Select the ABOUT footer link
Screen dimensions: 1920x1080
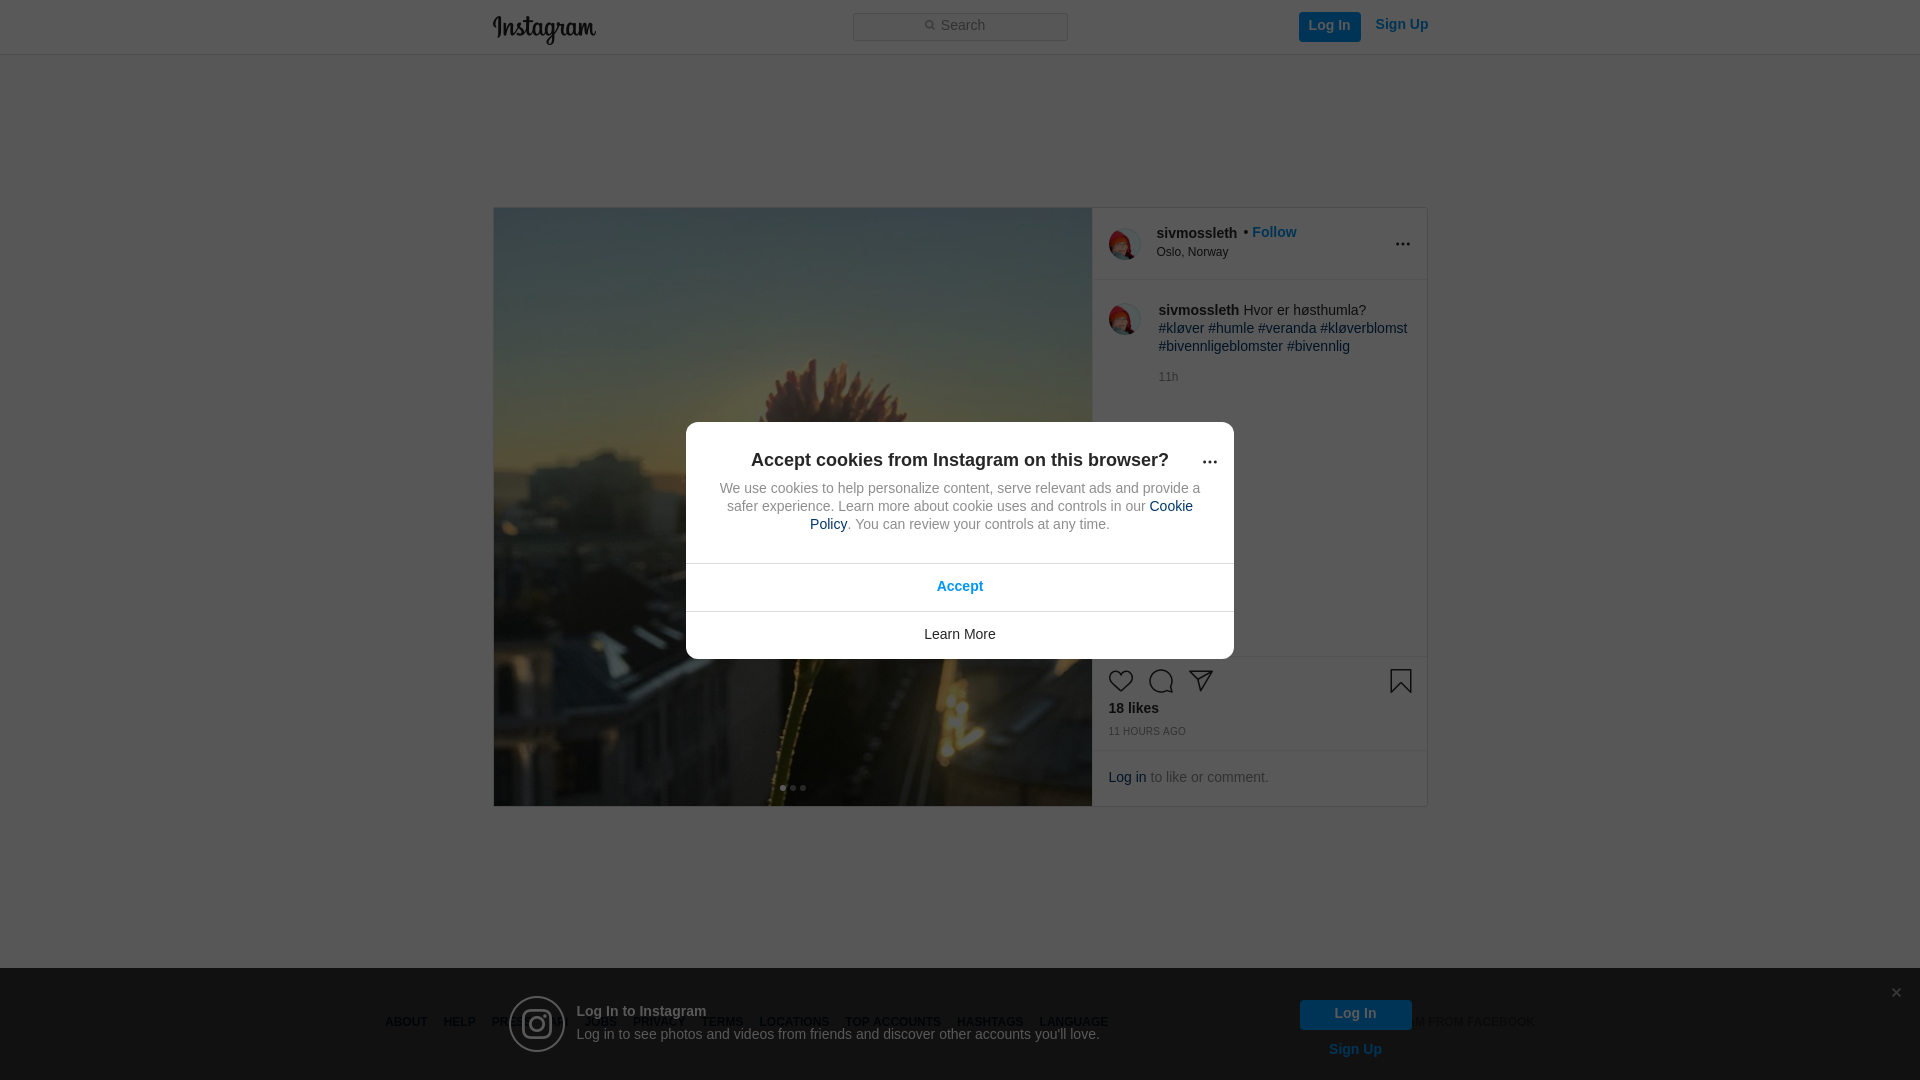(x=406, y=1022)
